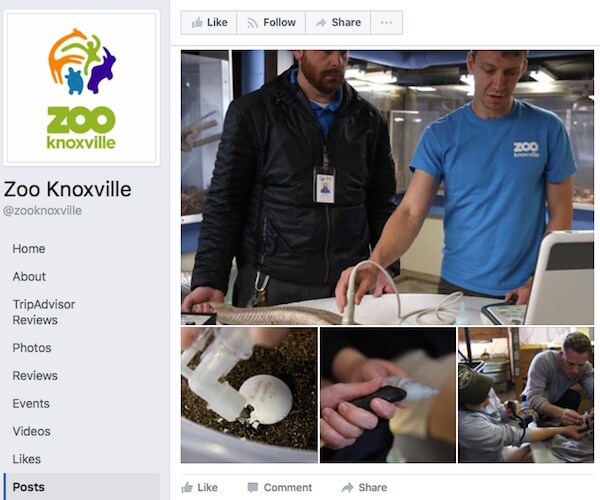Open the three-dots more options menu
This screenshot has width=600, height=500.
coord(386,23)
